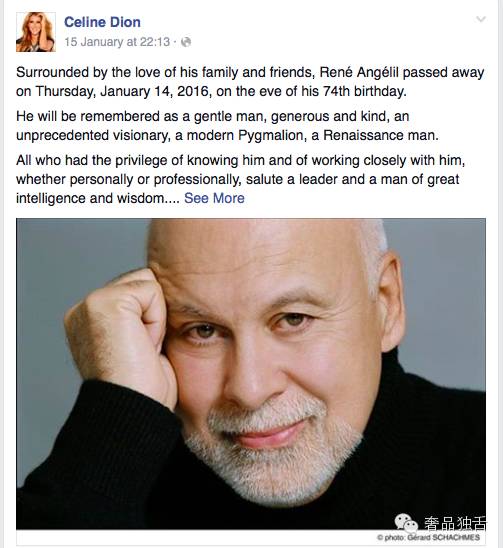Screen dimensions: 503x548
Task: Click the words 74th birthday
Action: (x=365, y=91)
